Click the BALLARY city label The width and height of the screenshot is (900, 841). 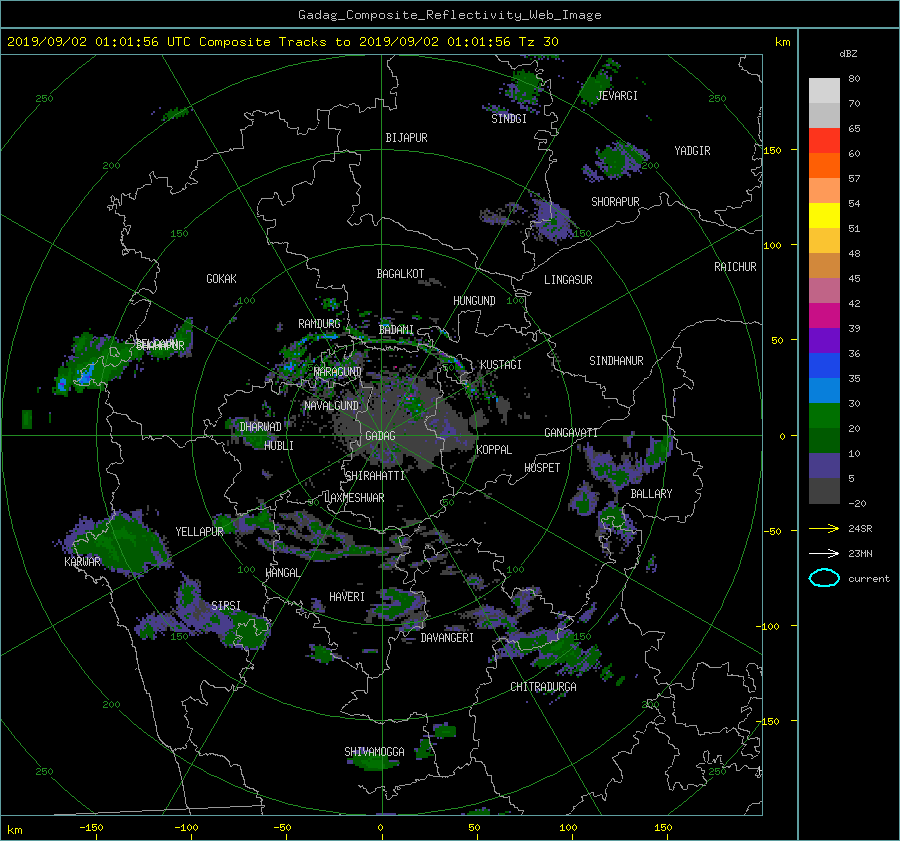tap(651, 494)
